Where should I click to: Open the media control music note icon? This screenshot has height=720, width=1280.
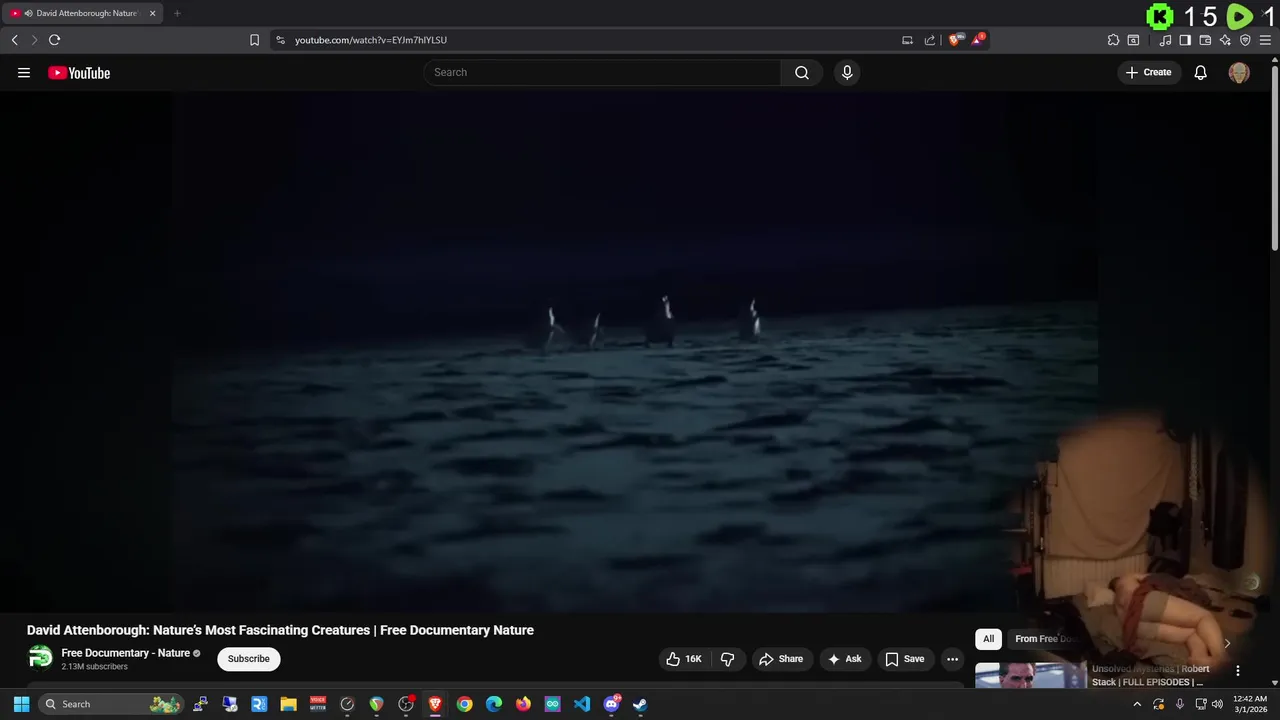pyautogui.click(x=1165, y=40)
